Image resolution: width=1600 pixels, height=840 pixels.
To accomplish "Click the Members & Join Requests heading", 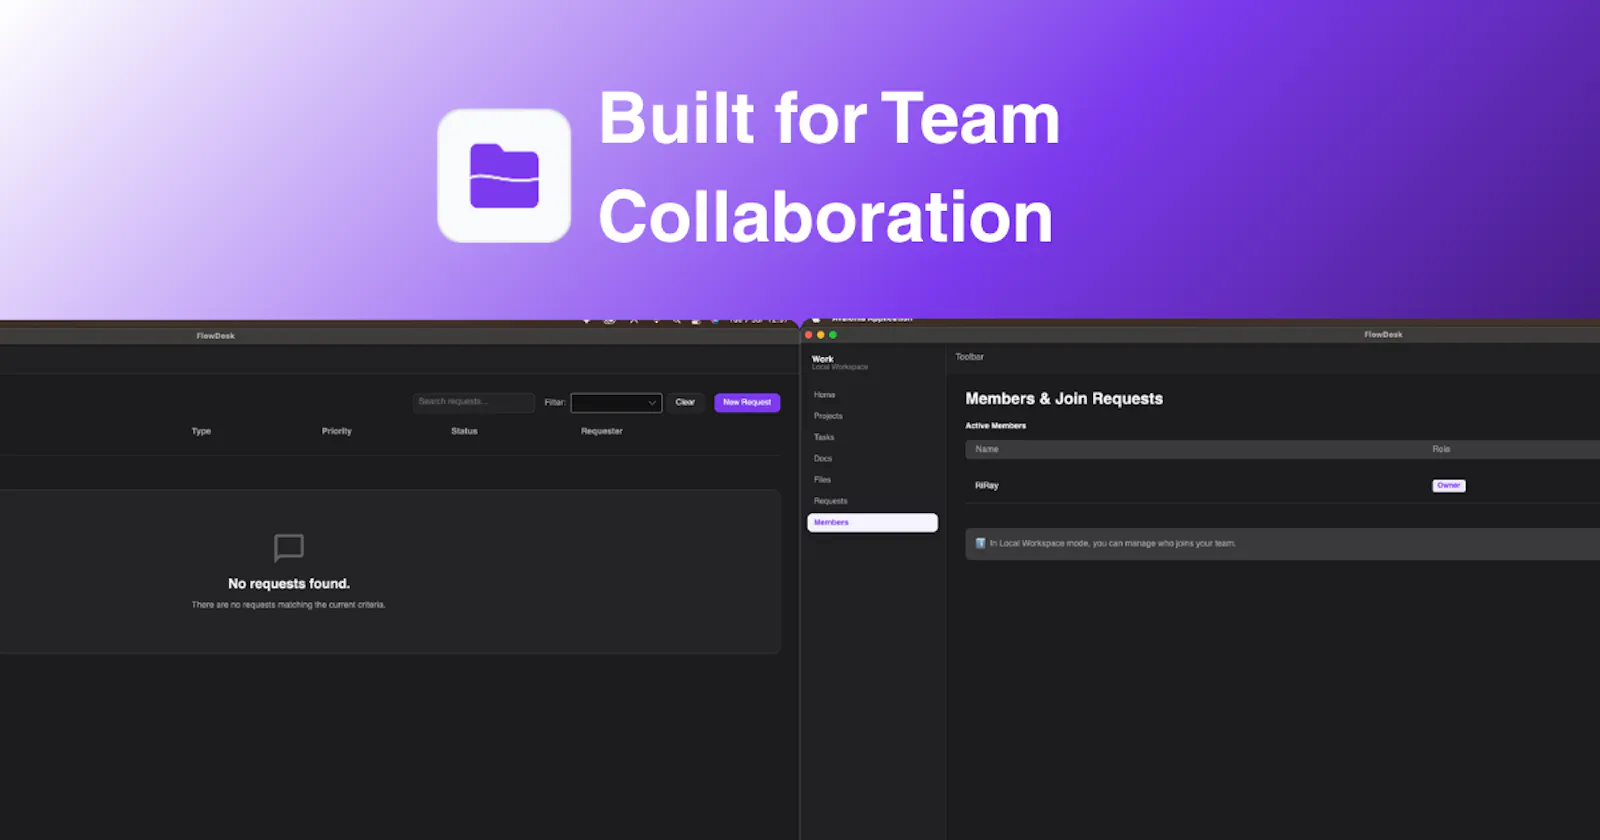I will coord(1064,398).
